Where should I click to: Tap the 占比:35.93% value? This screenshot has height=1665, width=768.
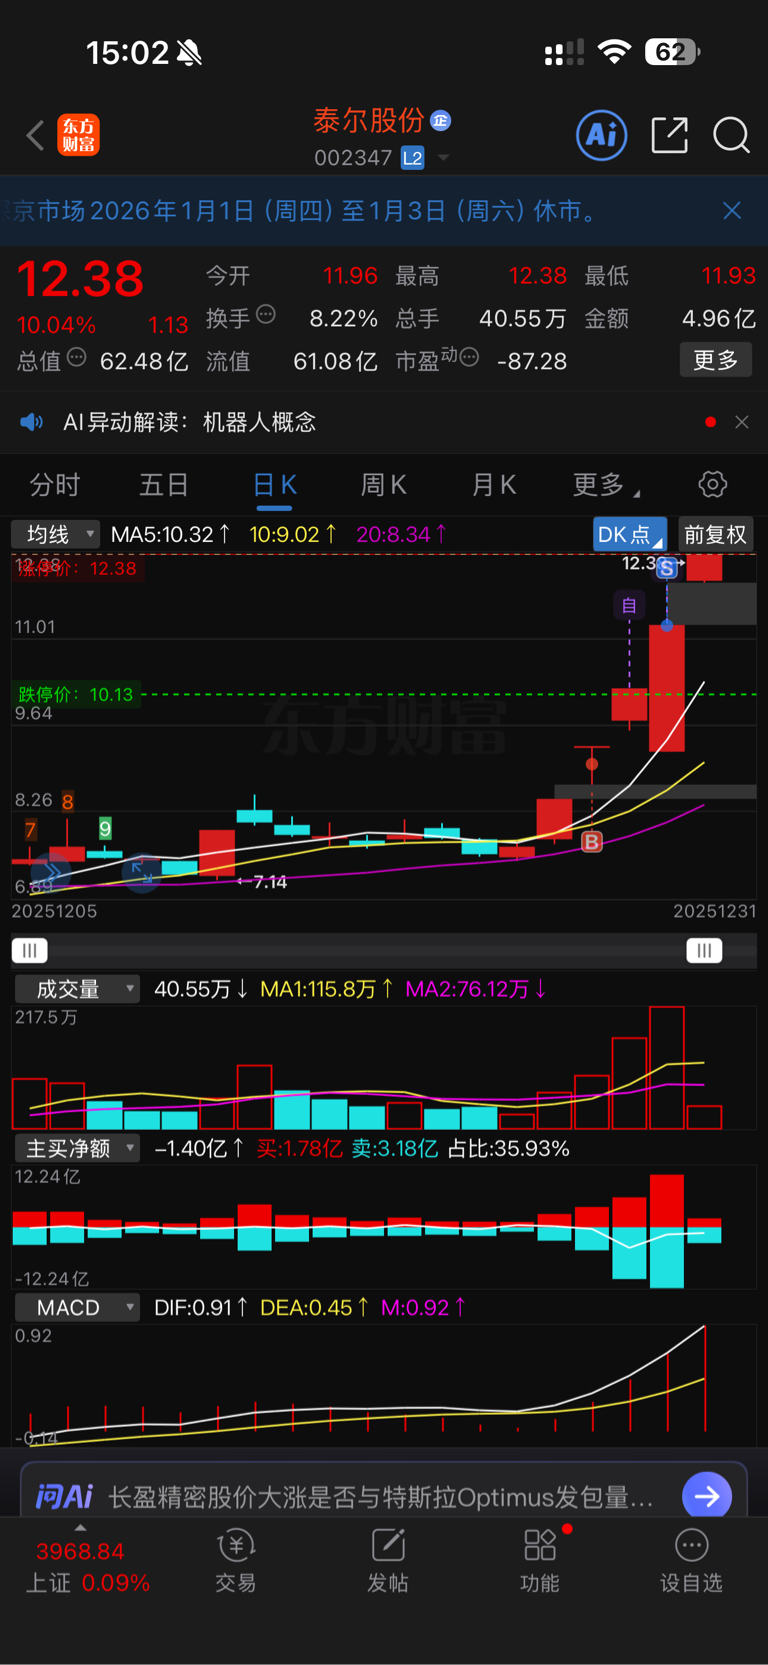[508, 1148]
